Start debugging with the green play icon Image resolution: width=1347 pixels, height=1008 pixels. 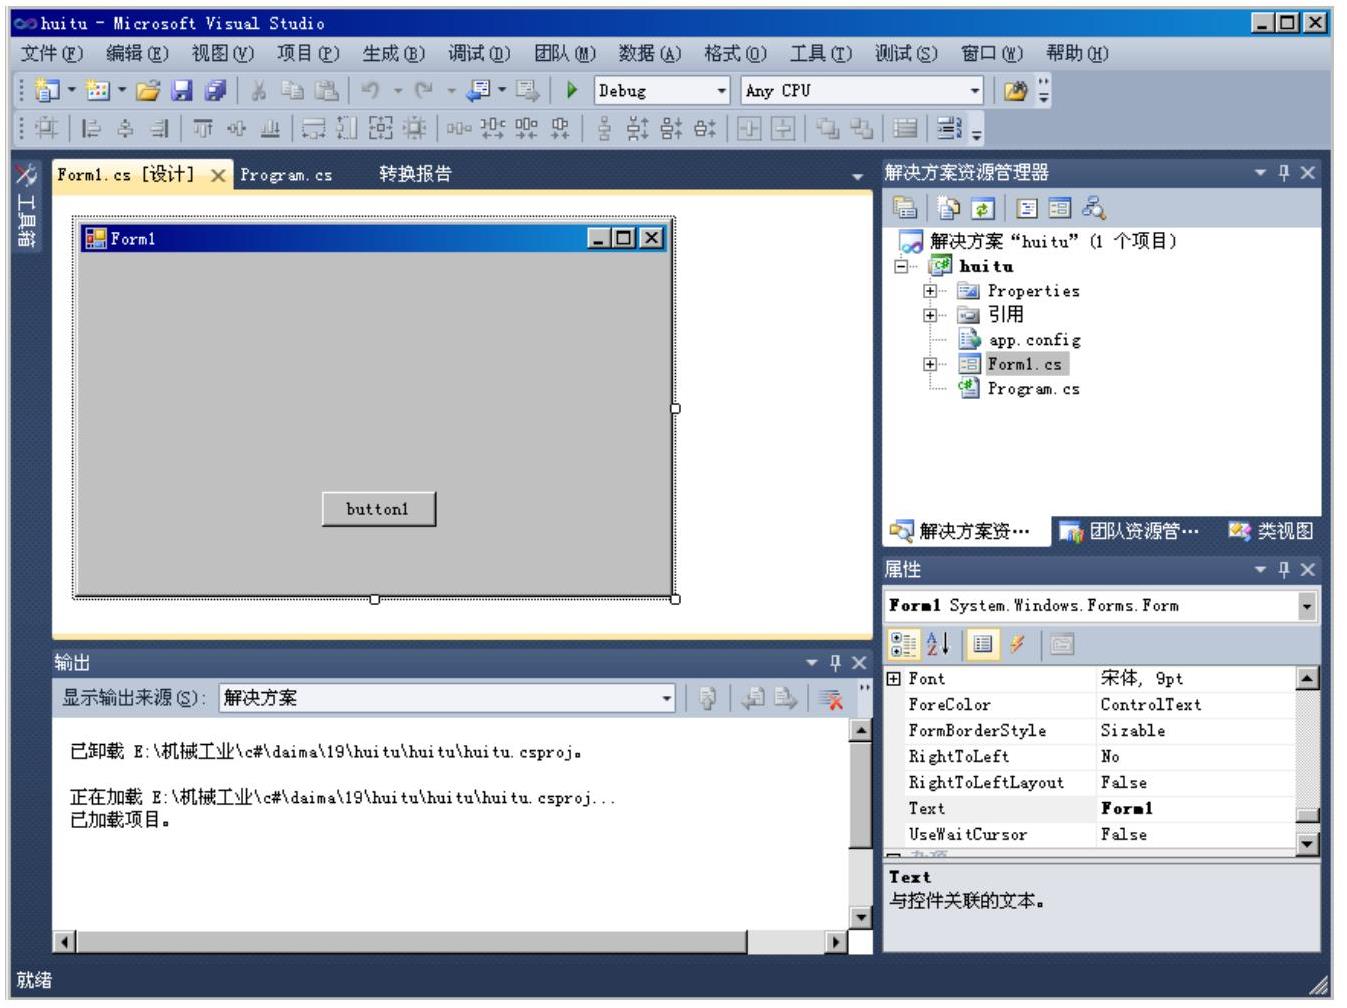click(x=572, y=91)
